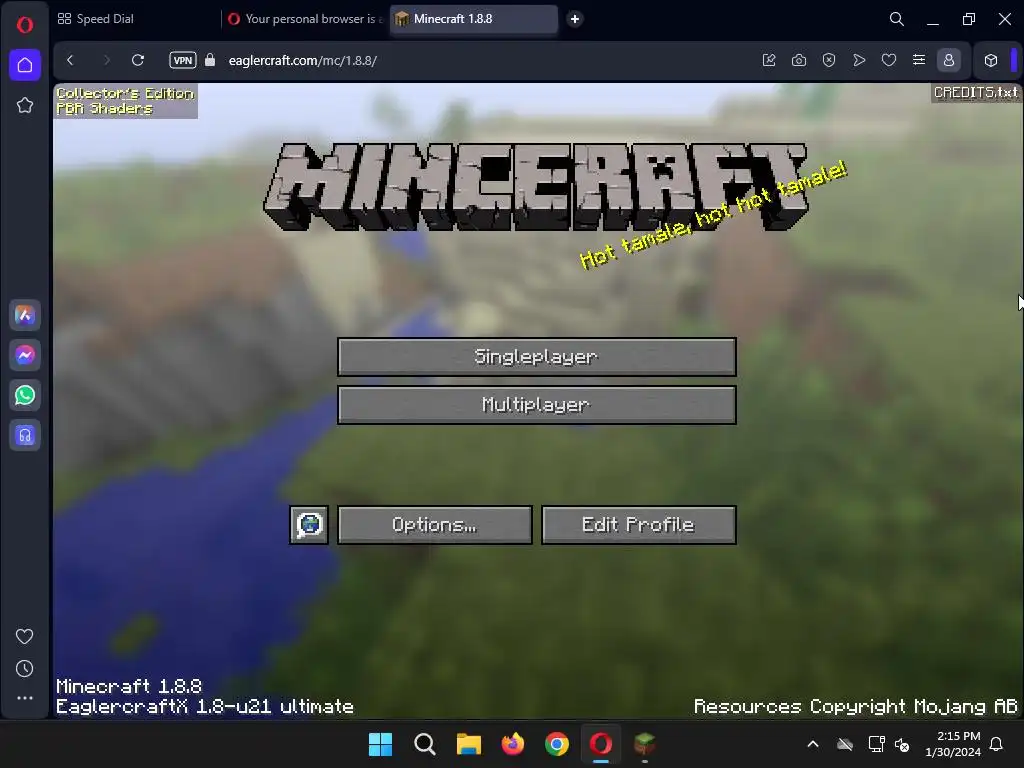Open the Multiplayer server list
Screen dimensions: 1024x768
coord(536,405)
